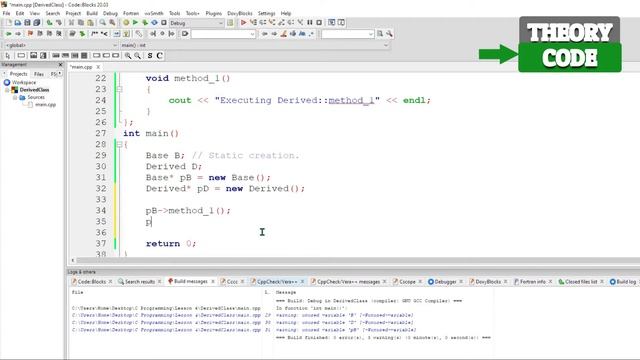Click the unused variable 'pB' warning row
640x360 pixels.
click(x=281, y=330)
